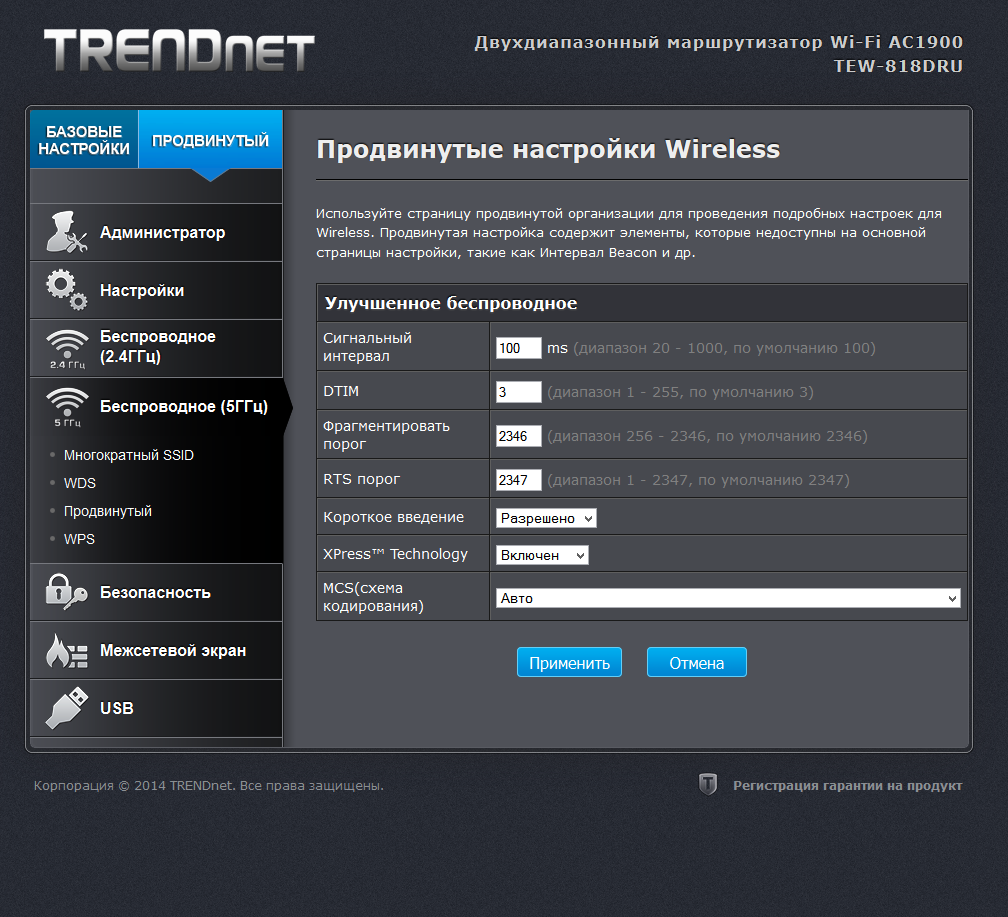
Task: Click the Сигнальный интервал range hint text
Action: click(x=724, y=348)
